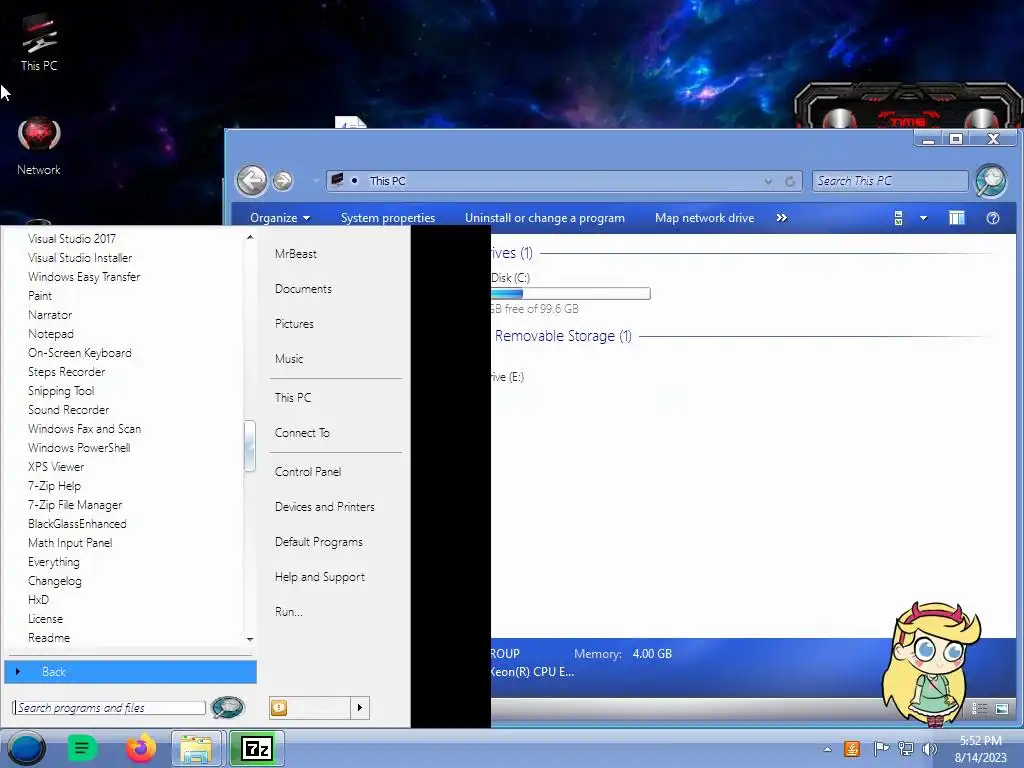
Task: Open Notepad from programs list
Action: pyautogui.click(x=51, y=334)
